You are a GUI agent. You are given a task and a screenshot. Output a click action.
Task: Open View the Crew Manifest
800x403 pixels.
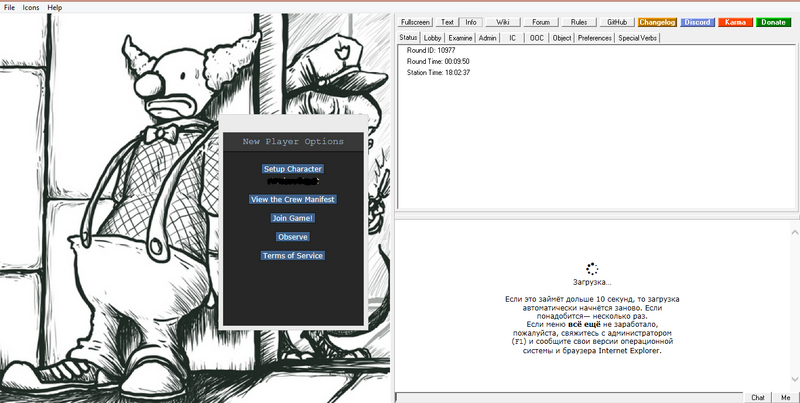coord(293,199)
